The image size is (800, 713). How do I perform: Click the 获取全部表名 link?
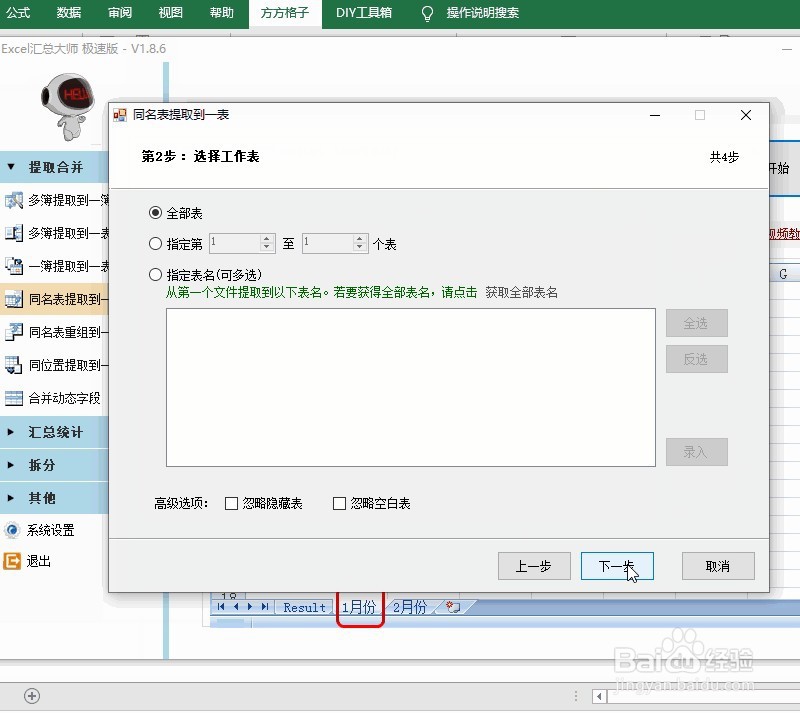(521, 292)
